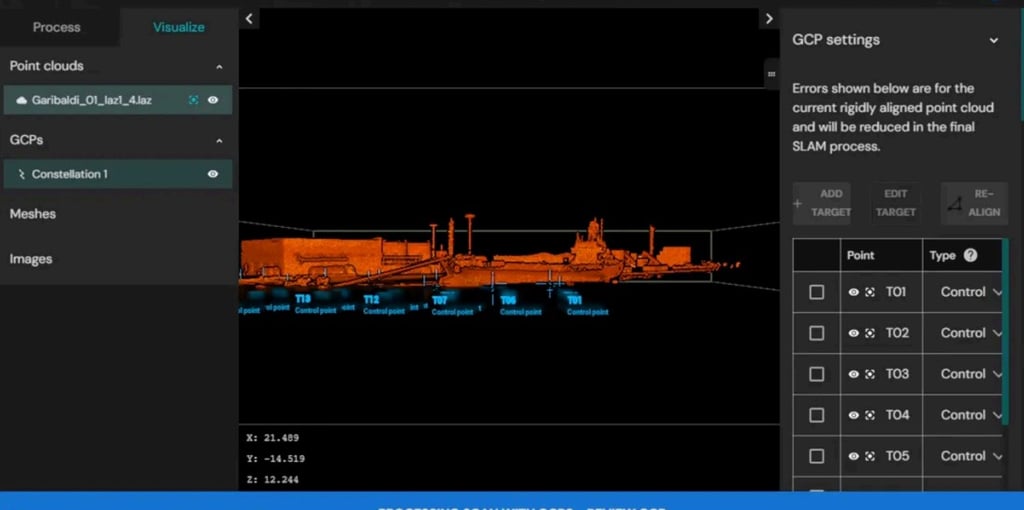Check the T05 row checkbox
This screenshot has width=1024, height=510.
pos(816,456)
